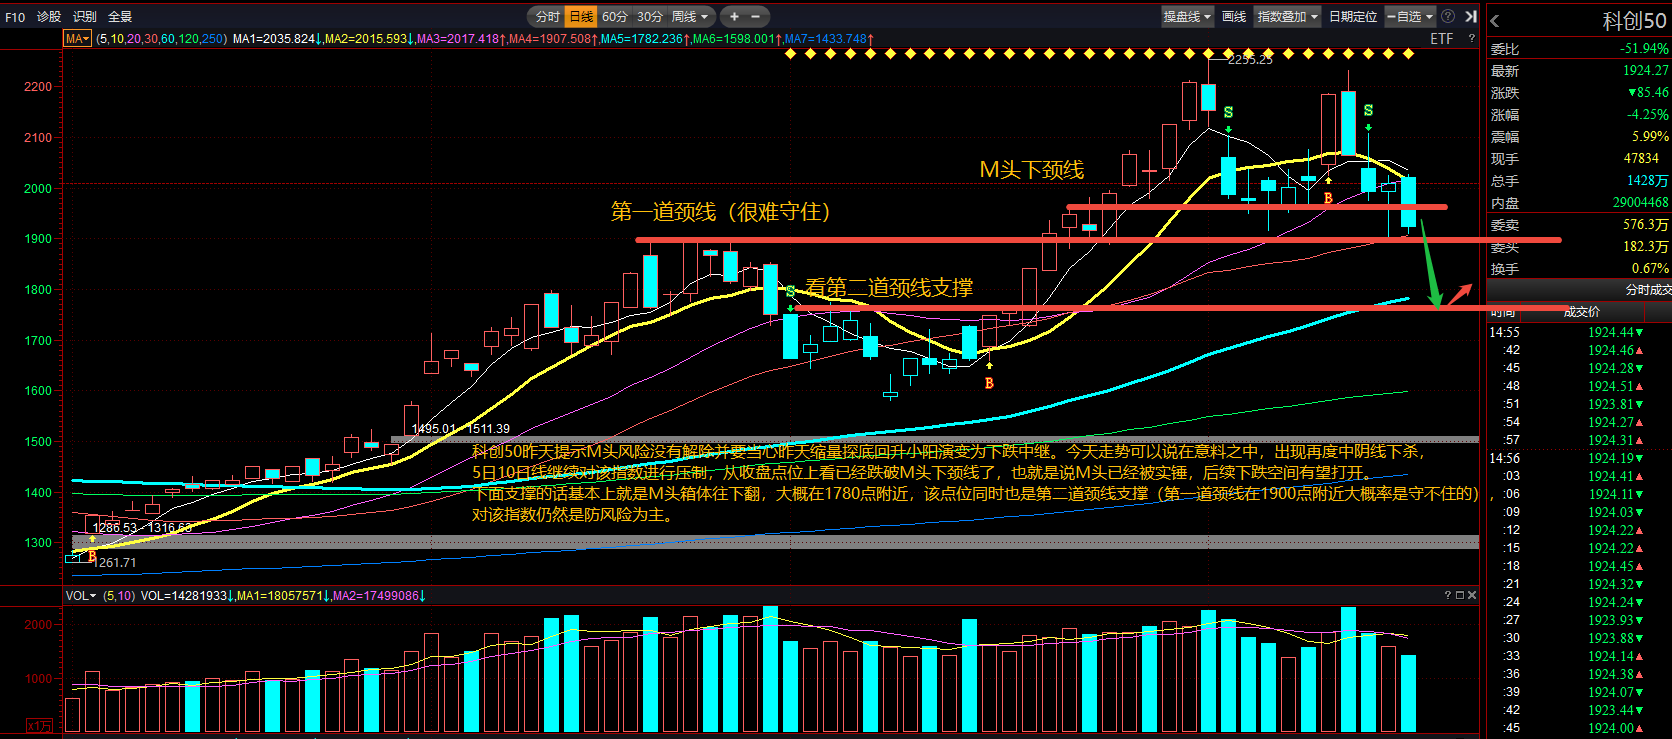Viewport: 1672px width, 739px height.
Task: Click the x1万 volume scale box
Action: [39, 725]
